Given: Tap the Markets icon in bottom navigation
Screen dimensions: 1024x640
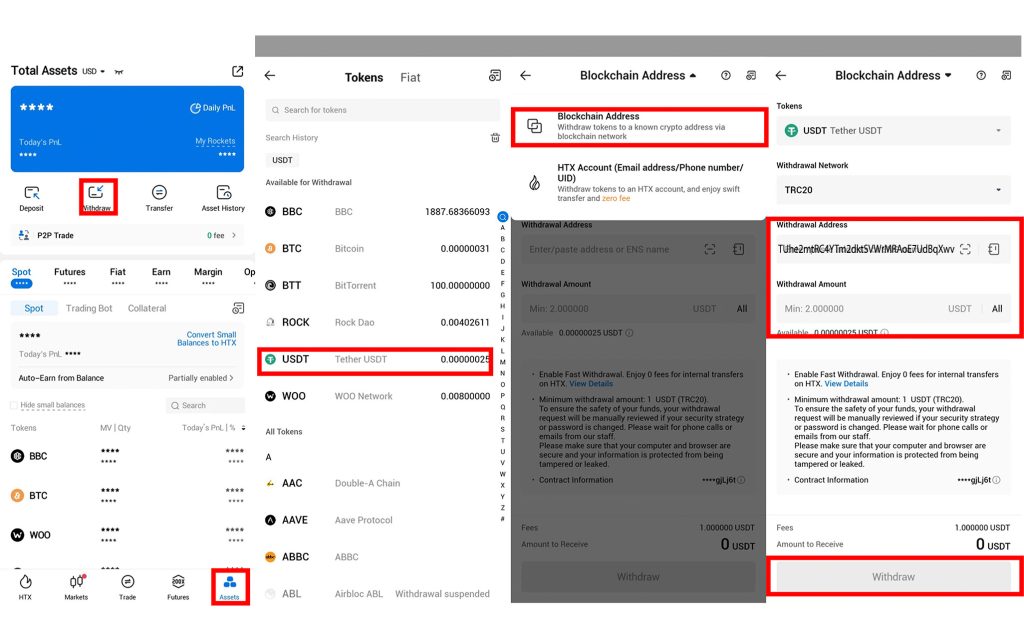Looking at the screenshot, I should coord(76,586).
